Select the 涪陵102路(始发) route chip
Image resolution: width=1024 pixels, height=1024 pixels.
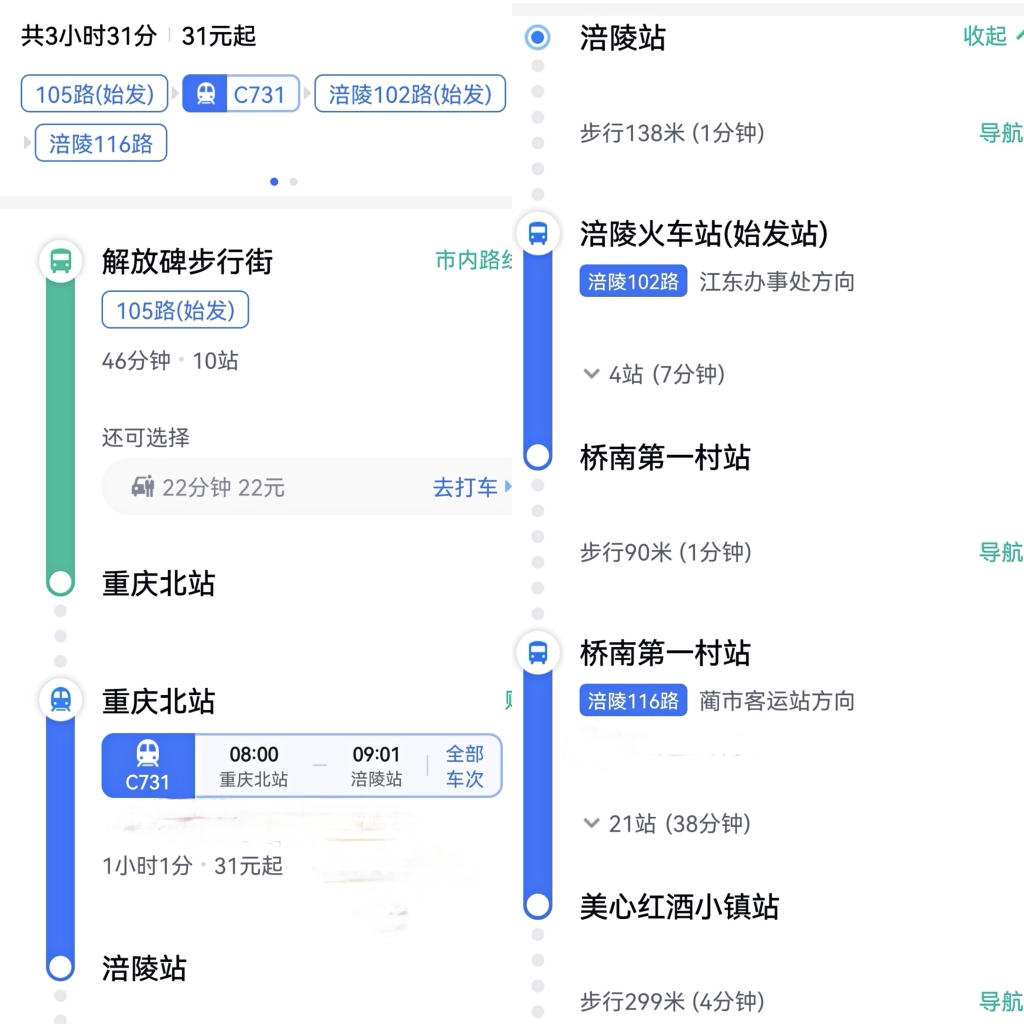click(x=410, y=95)
